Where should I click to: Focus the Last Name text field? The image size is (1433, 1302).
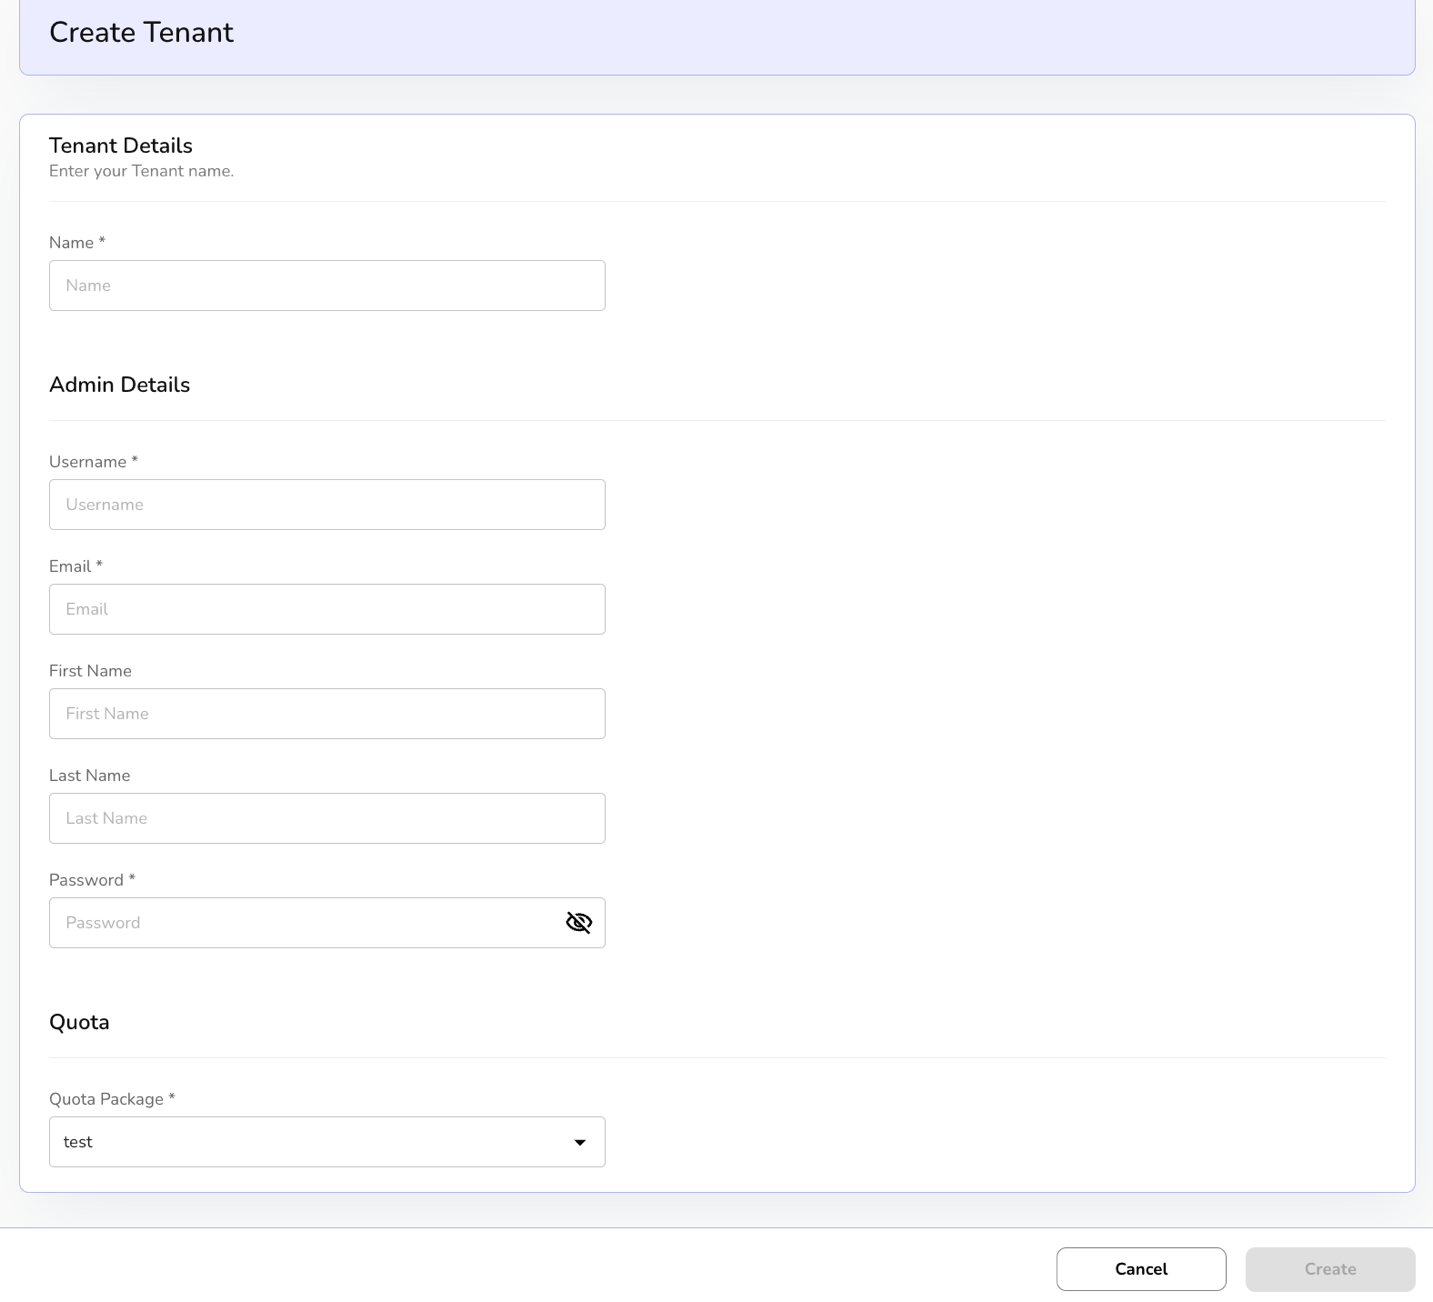coord(326,818)
